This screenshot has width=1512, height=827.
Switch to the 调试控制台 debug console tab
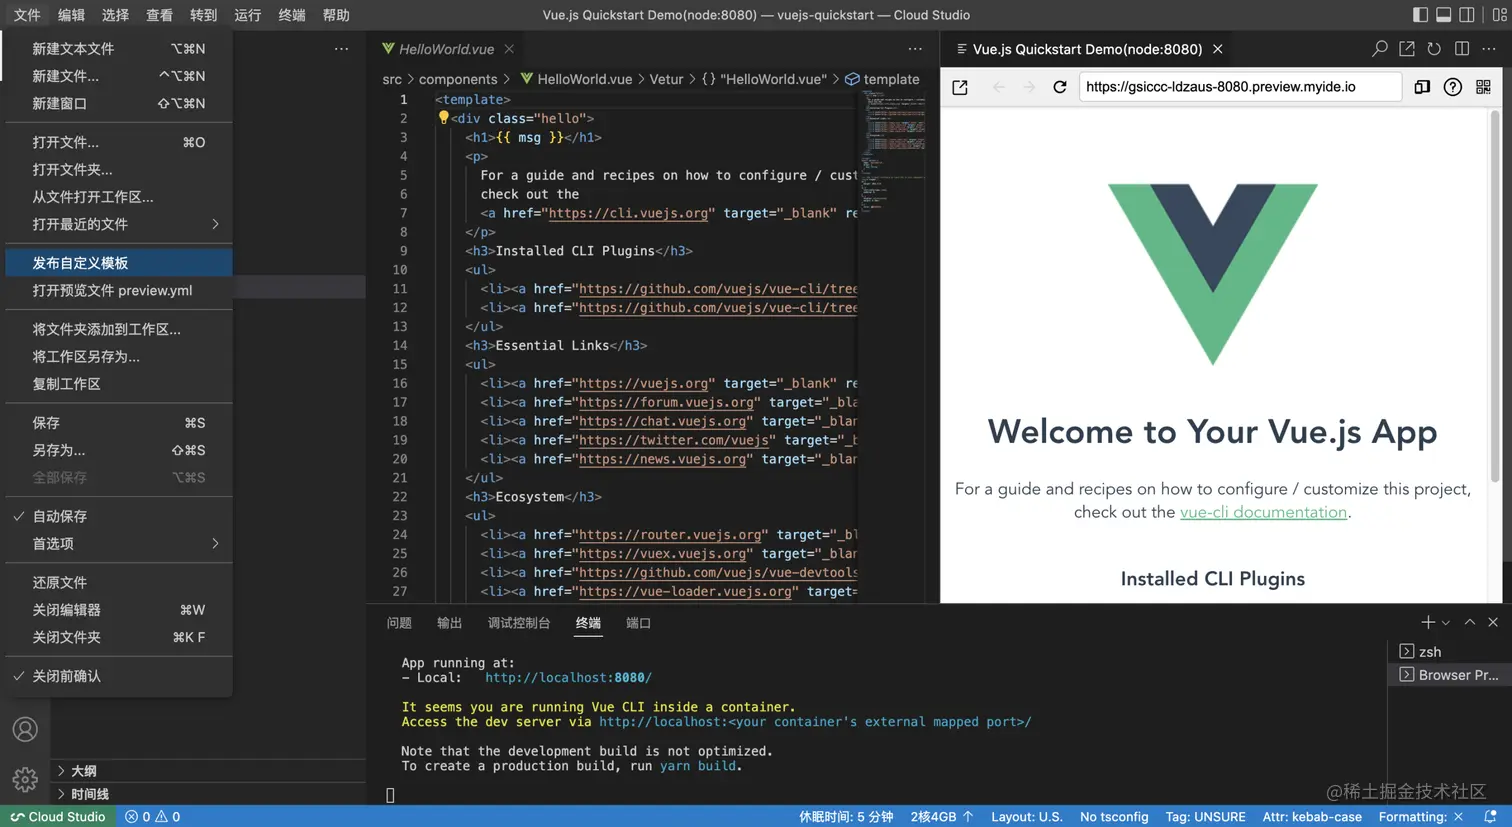point(519,623)
